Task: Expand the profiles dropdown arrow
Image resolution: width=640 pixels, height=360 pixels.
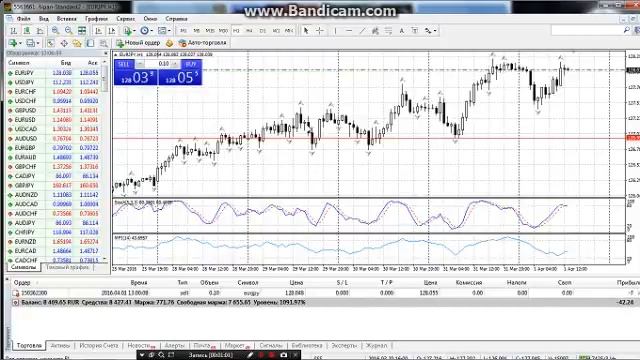Action: tap(38, 43)
